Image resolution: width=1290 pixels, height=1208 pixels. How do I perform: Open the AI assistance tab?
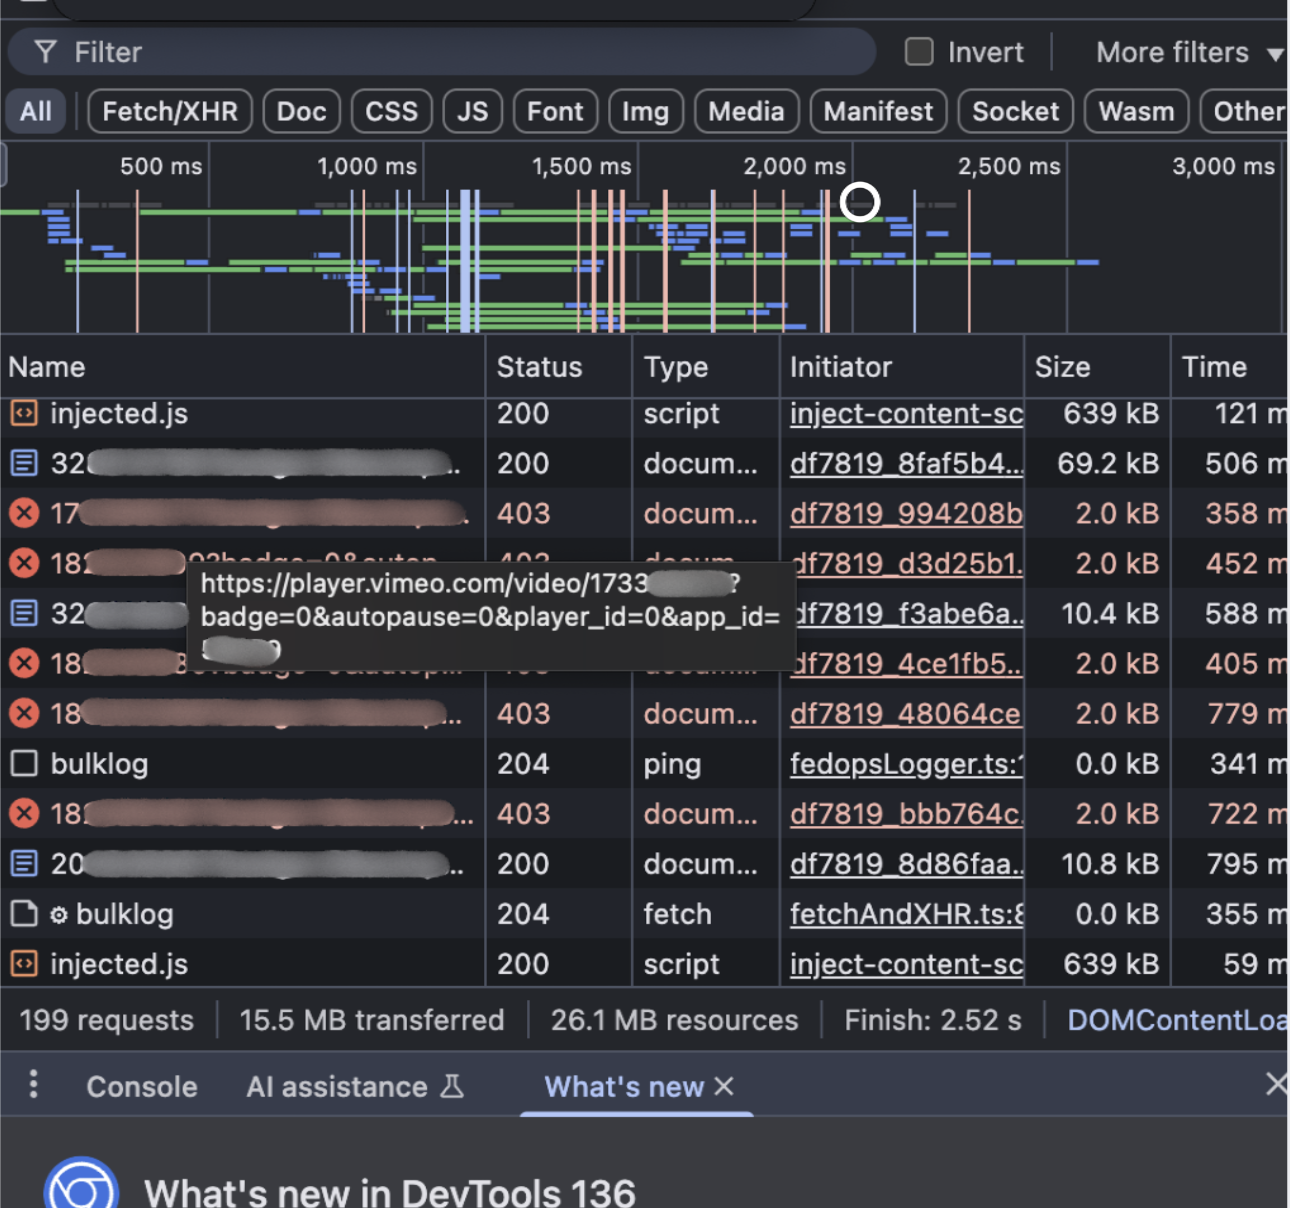(337, 1087)
